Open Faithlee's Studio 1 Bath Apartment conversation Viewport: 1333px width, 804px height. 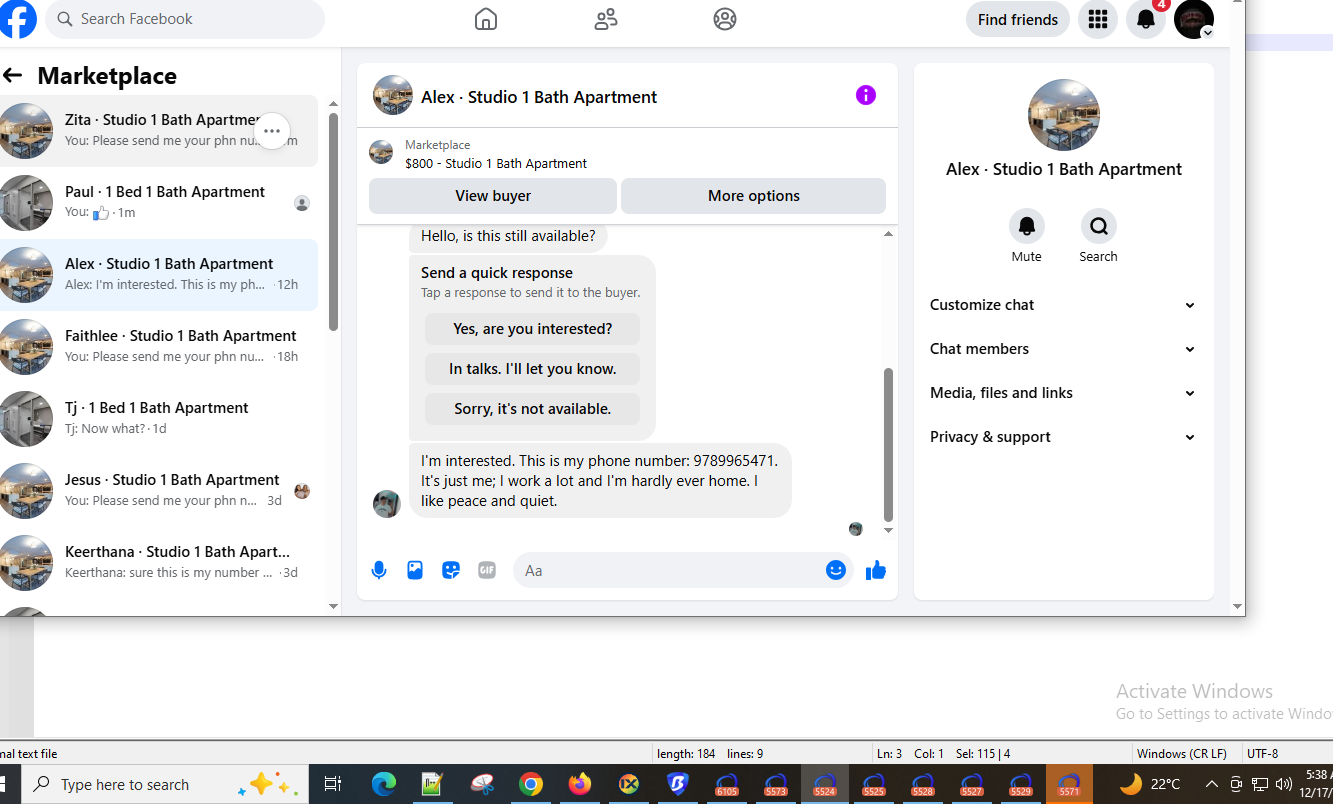pyautogui.click(x=159, y=347)
